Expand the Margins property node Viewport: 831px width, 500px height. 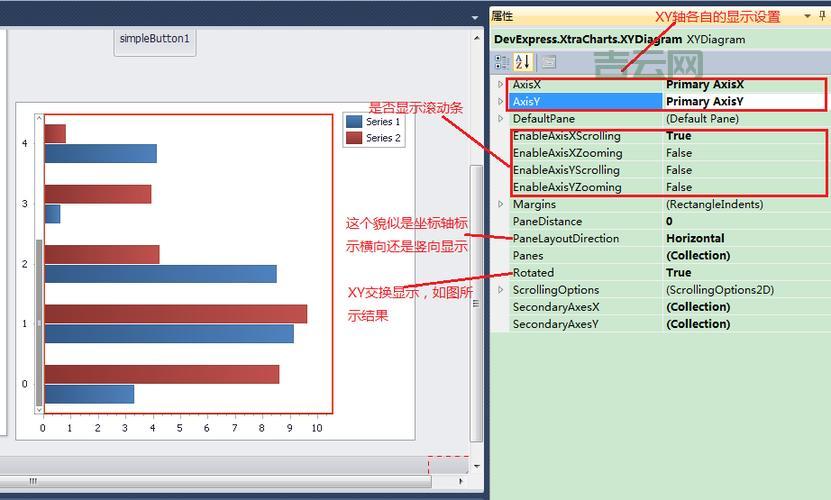pyautogui.click(x=501, y=204)
